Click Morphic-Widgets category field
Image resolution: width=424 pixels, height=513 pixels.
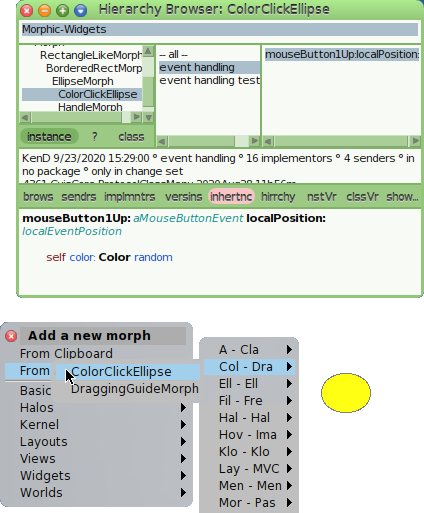[x=220, y=29]
